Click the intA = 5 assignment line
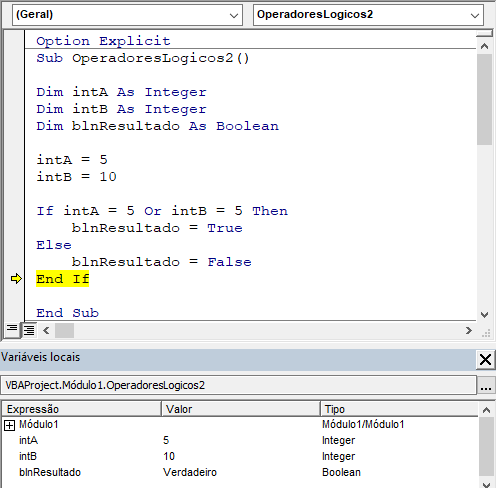The height and width of the screenshot is (488, 496). (72, 160)
